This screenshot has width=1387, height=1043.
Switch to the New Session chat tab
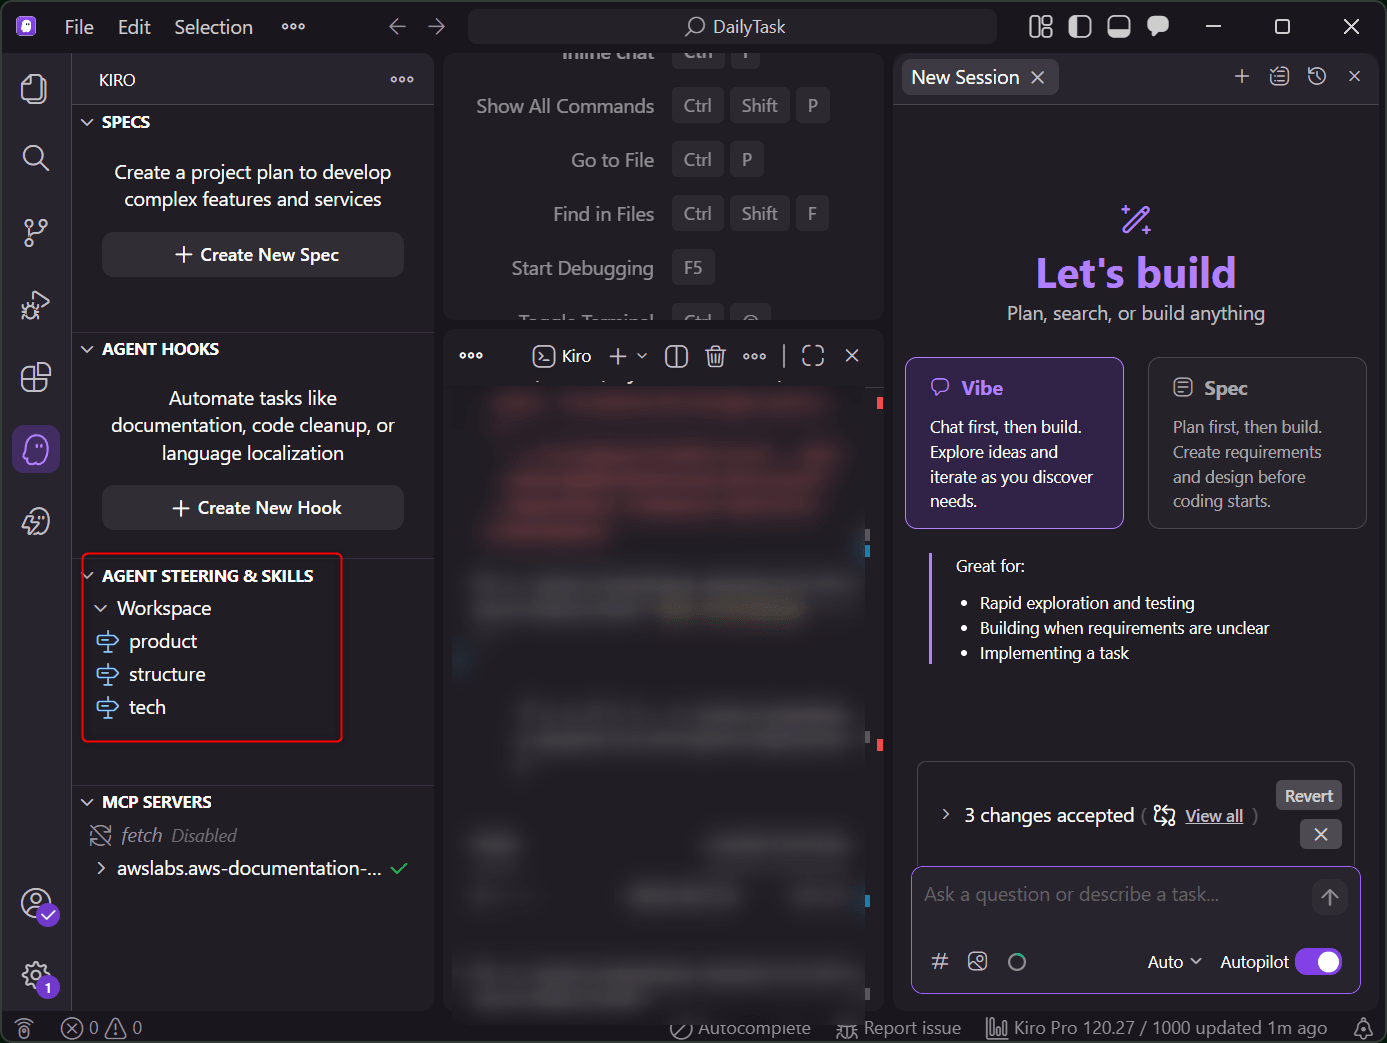[965, 77]
